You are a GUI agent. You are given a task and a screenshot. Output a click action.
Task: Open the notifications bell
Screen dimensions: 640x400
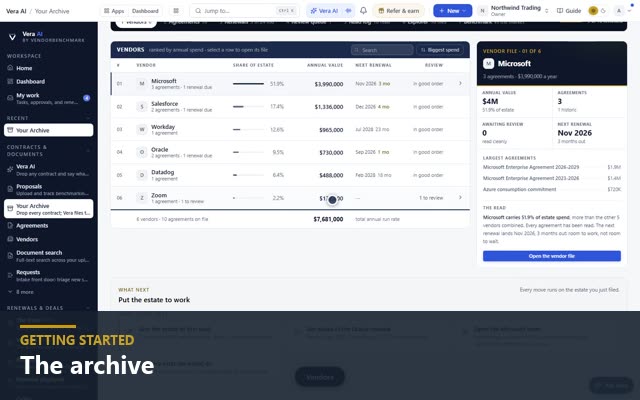point(363,11)
